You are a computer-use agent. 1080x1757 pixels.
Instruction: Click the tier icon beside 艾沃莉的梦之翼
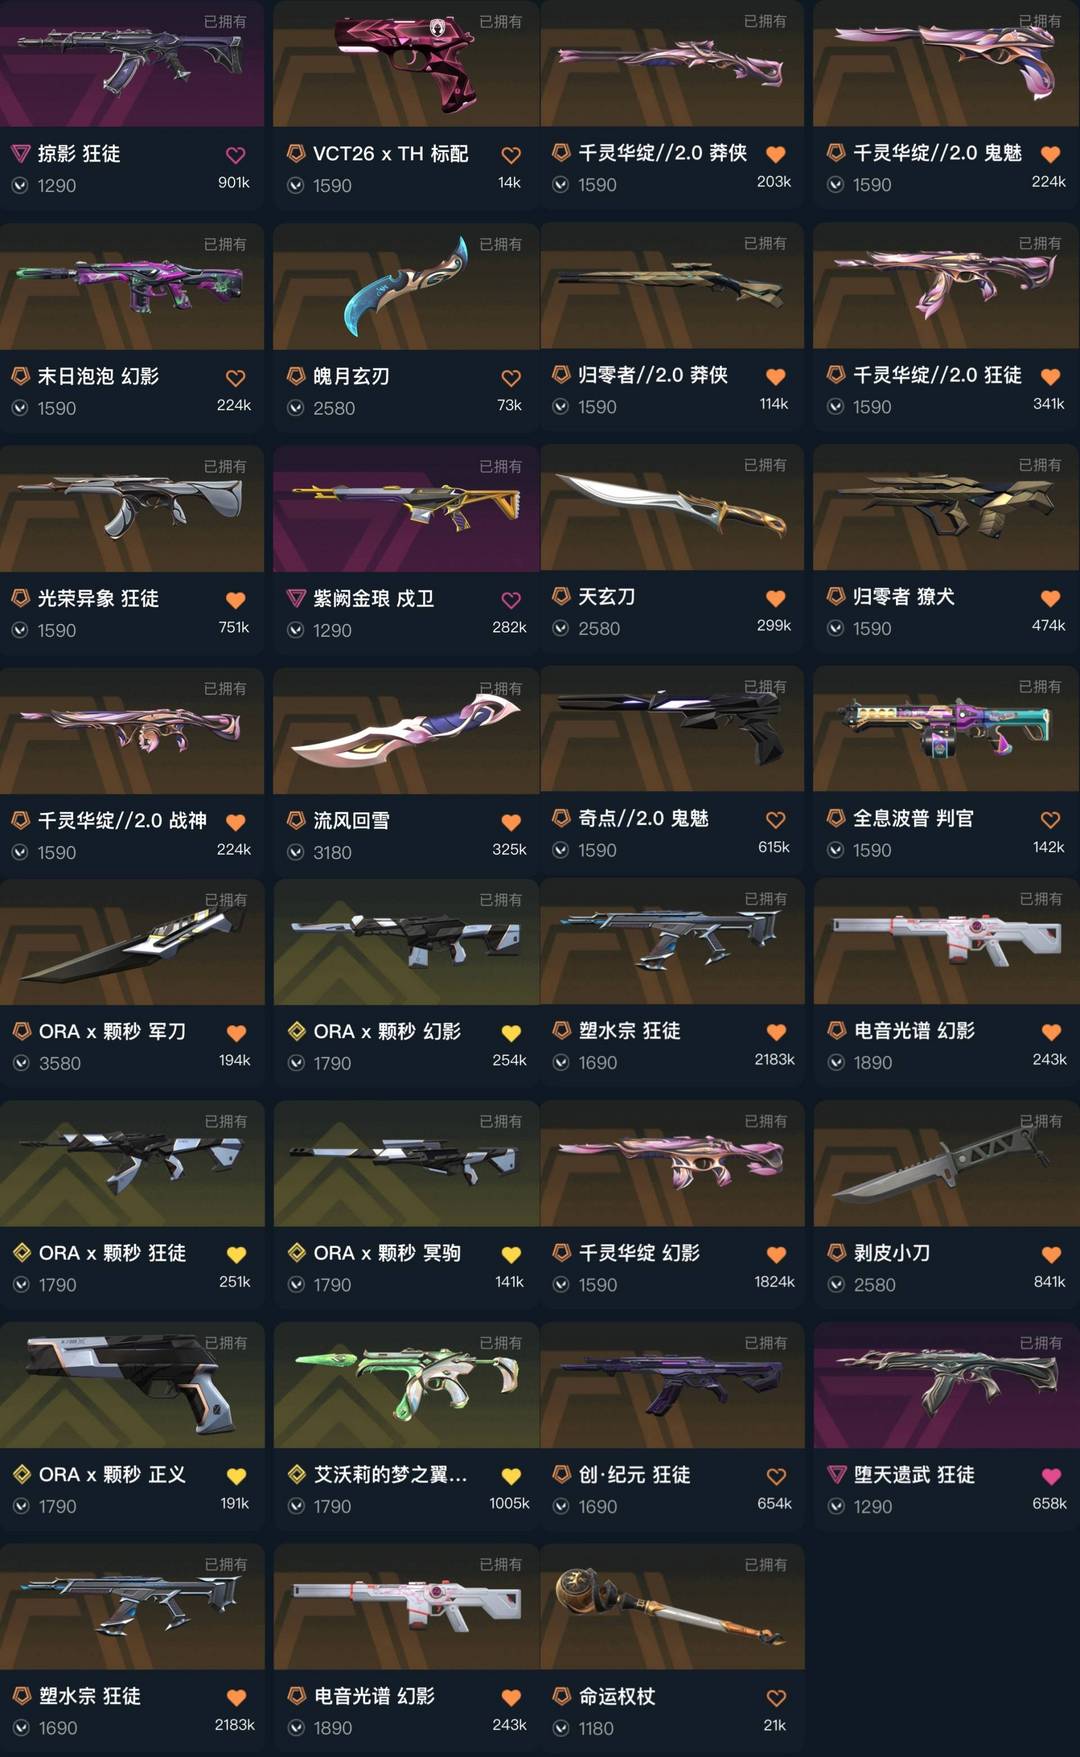click(297, 1474)
